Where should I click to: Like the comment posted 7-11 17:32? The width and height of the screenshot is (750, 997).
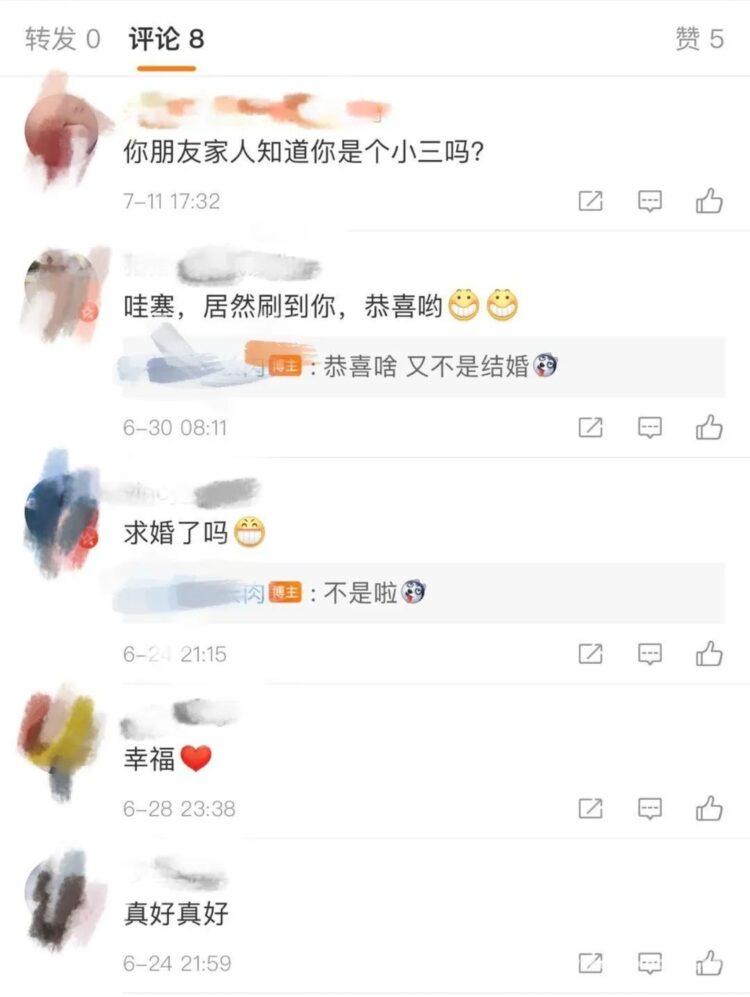coord(709,201)
